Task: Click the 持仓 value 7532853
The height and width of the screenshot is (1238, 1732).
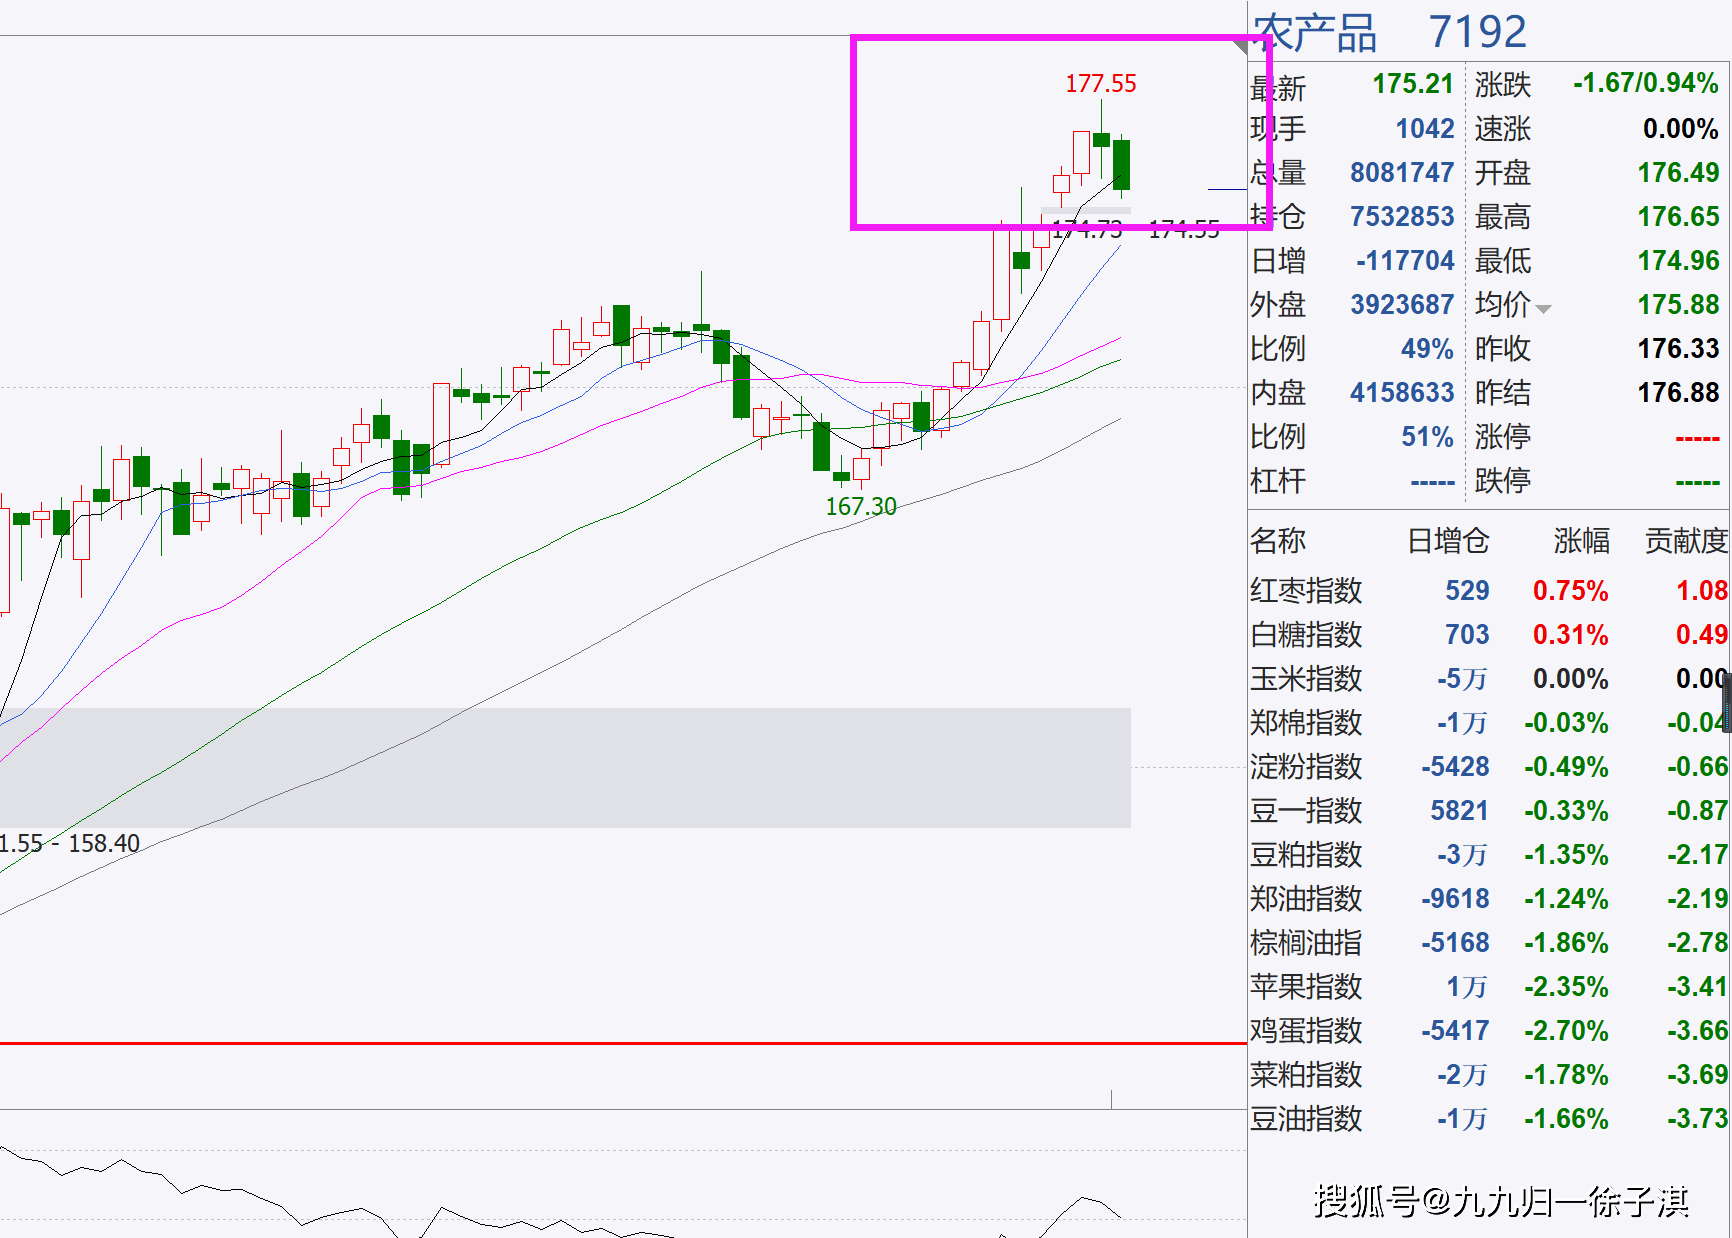Action: [x=1402, y=217]
